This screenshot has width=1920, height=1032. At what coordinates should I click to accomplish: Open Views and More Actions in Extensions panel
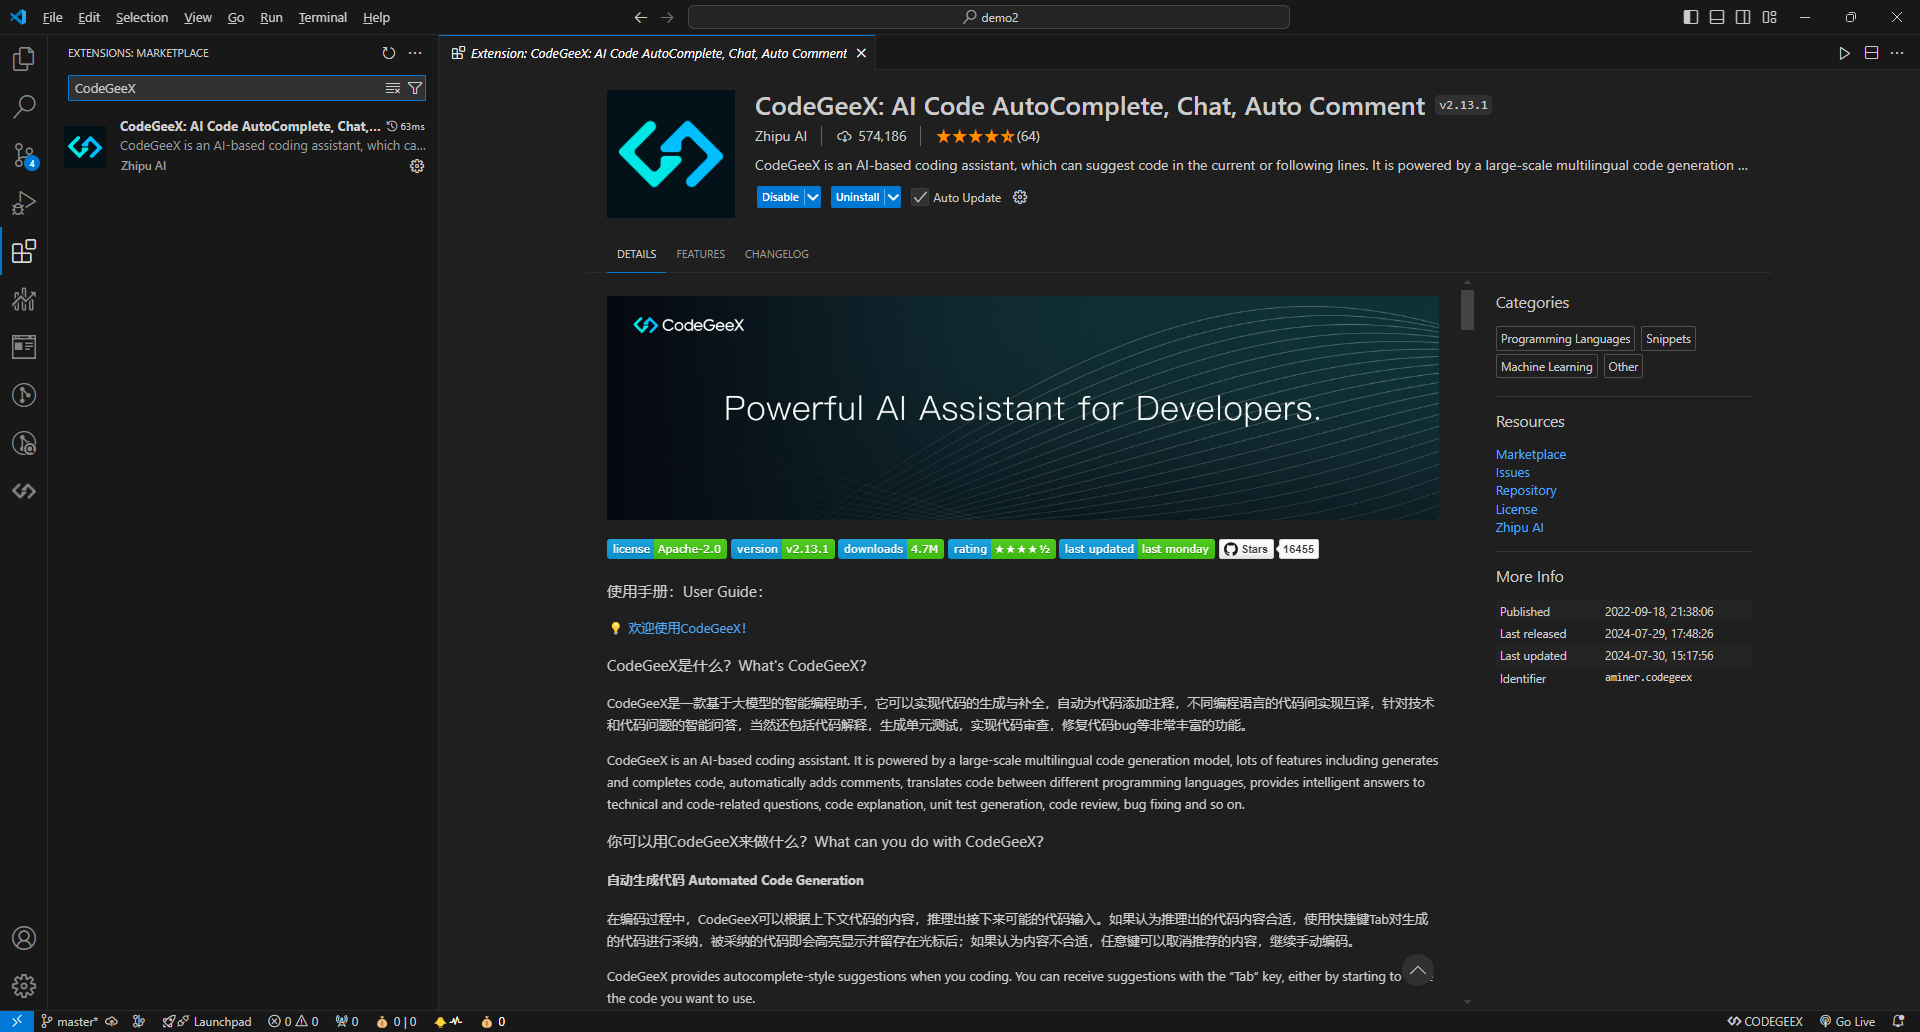pos(415,53)
